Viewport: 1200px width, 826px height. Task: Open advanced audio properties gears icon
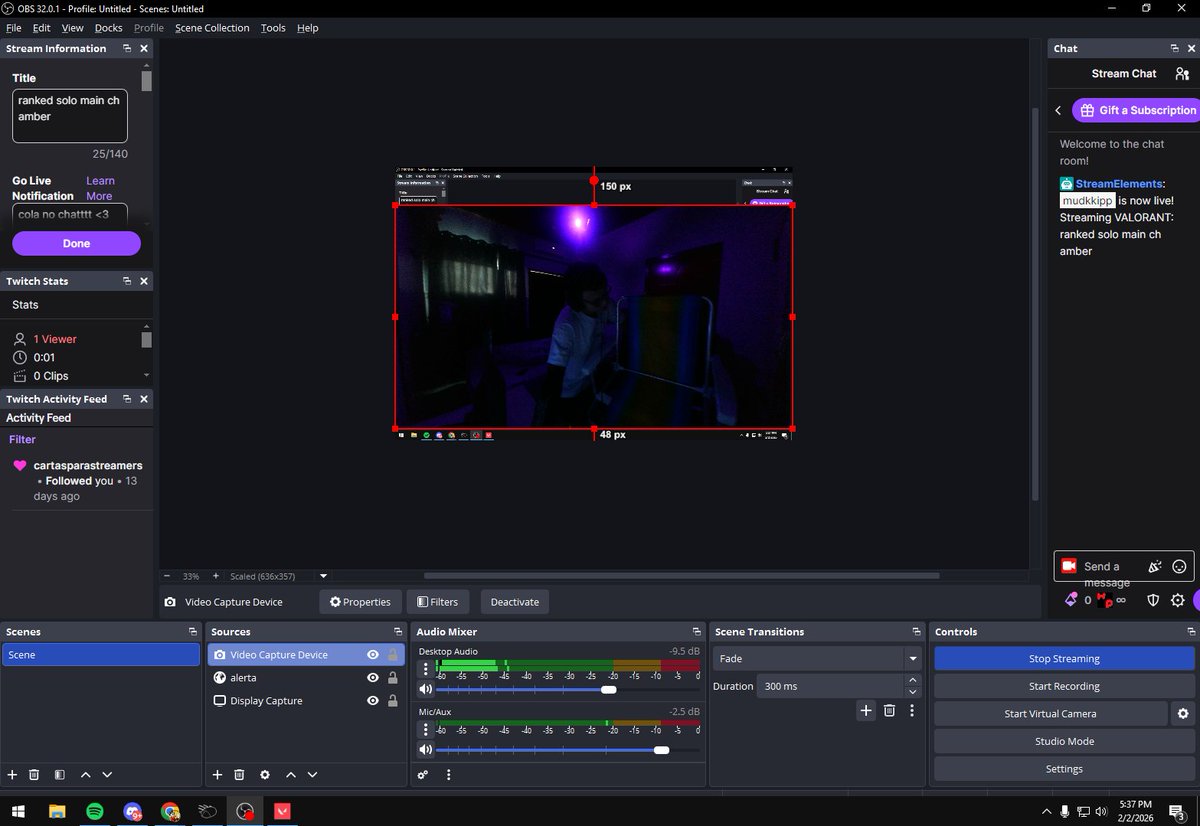(x=423, y=775)
